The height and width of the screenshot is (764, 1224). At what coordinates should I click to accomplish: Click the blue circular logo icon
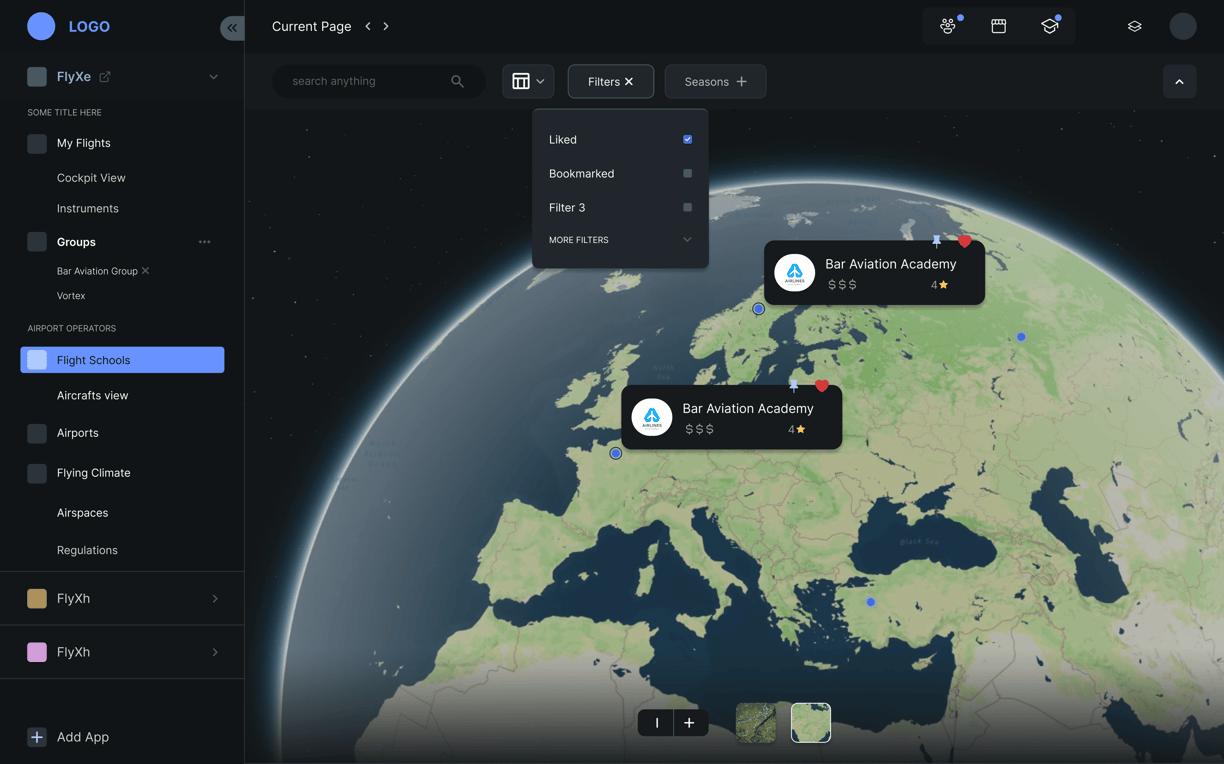[x=41, y=26]
